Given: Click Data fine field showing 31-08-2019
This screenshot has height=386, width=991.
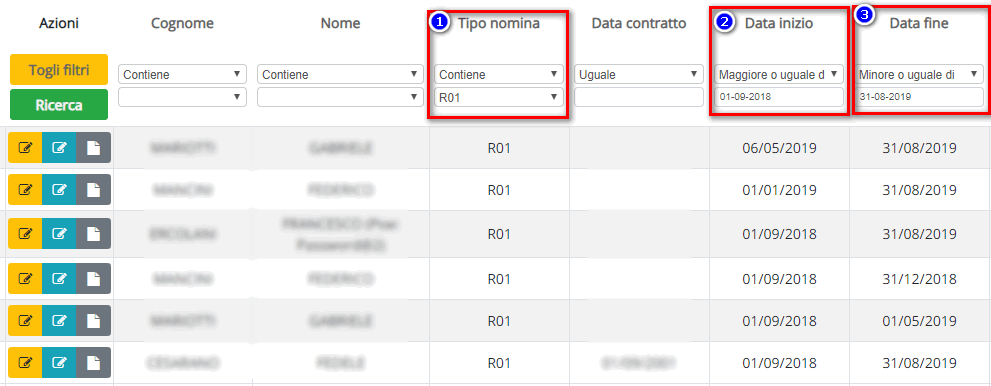Looking at the screenshot, I should [x=920, y=97].
